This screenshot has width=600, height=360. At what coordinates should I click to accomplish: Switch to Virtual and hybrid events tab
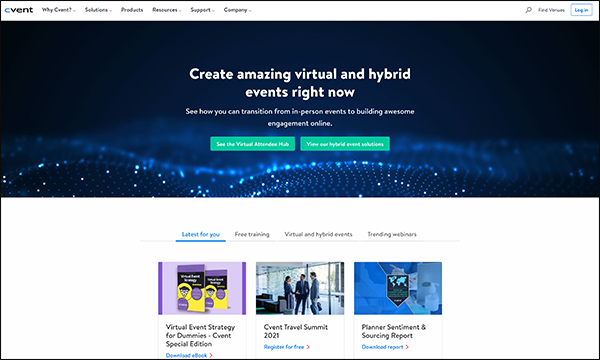[x=318, y=234]
